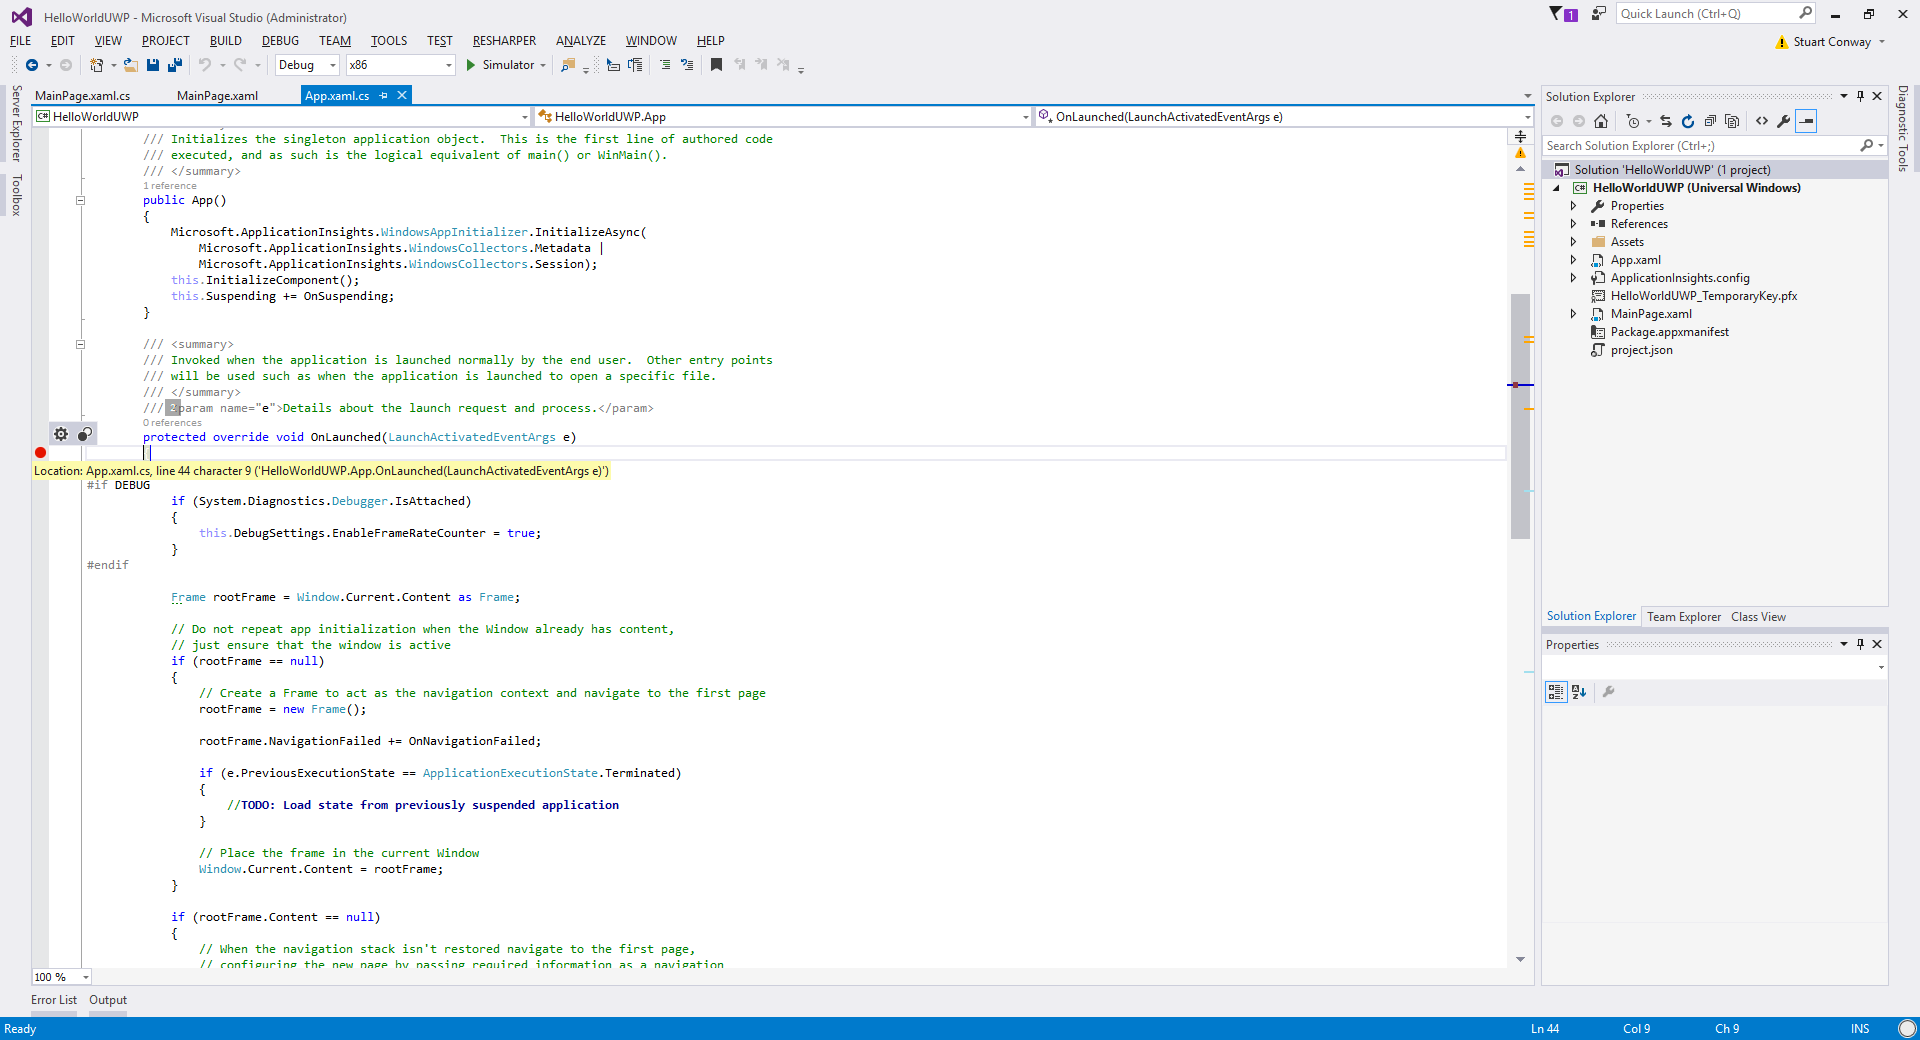Click the Solution Explorer Home icon
Screen dimensions: 1920x1040
tap(1601, 121)
